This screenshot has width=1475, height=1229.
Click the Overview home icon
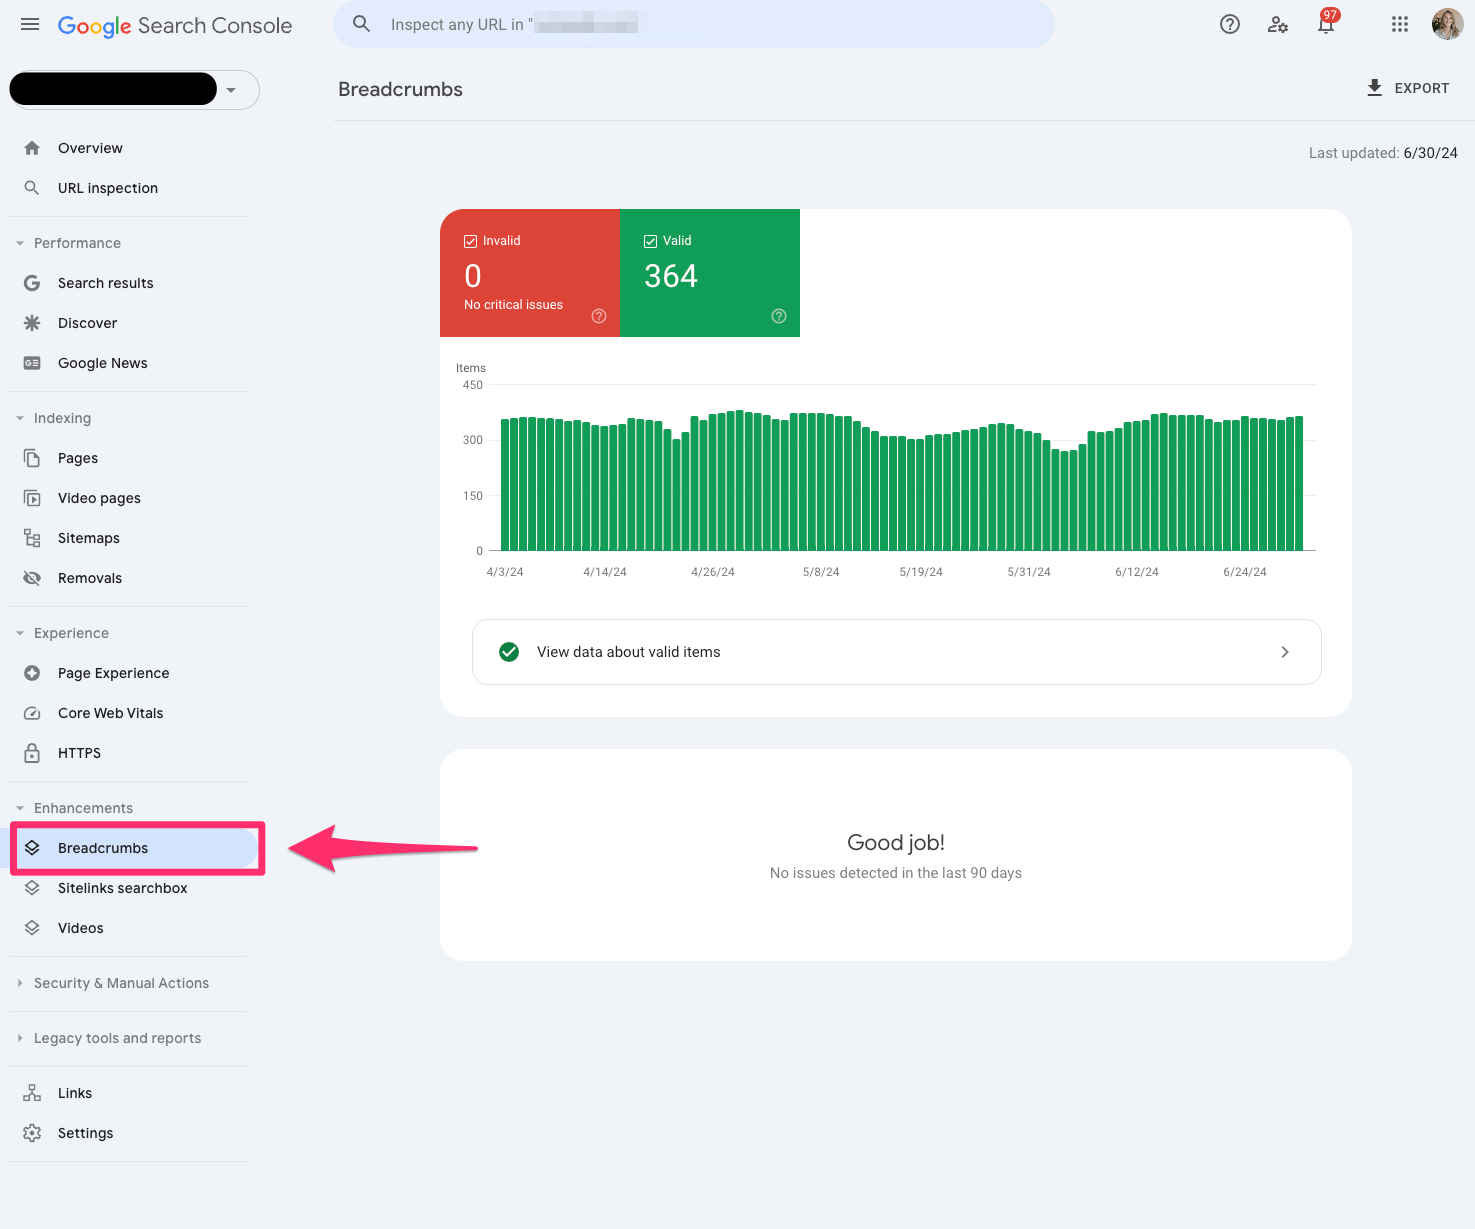tap(32, 148)
